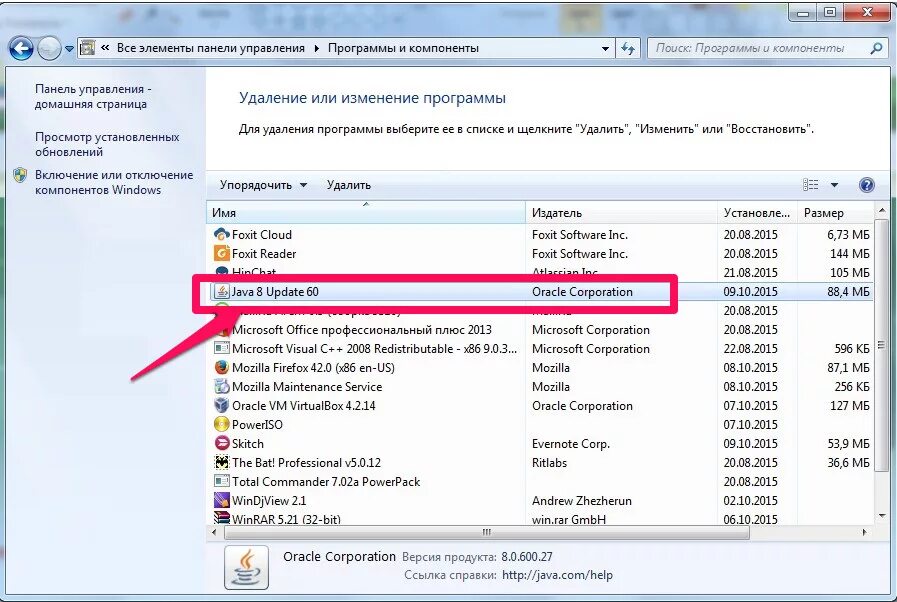897x602 pixels.
Task: Sort by the Имя column header
Action: [366, 213]
